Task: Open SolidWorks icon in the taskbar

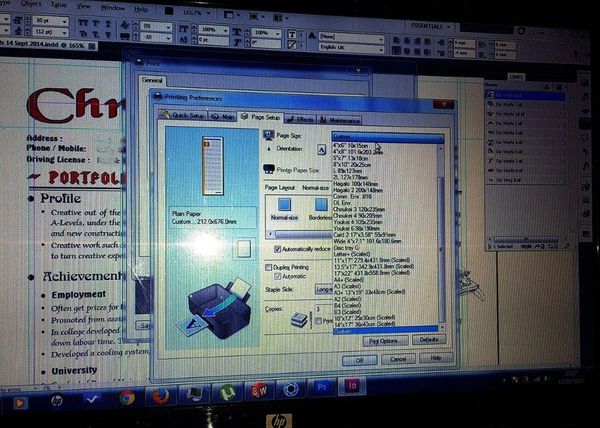Action: 259,391
